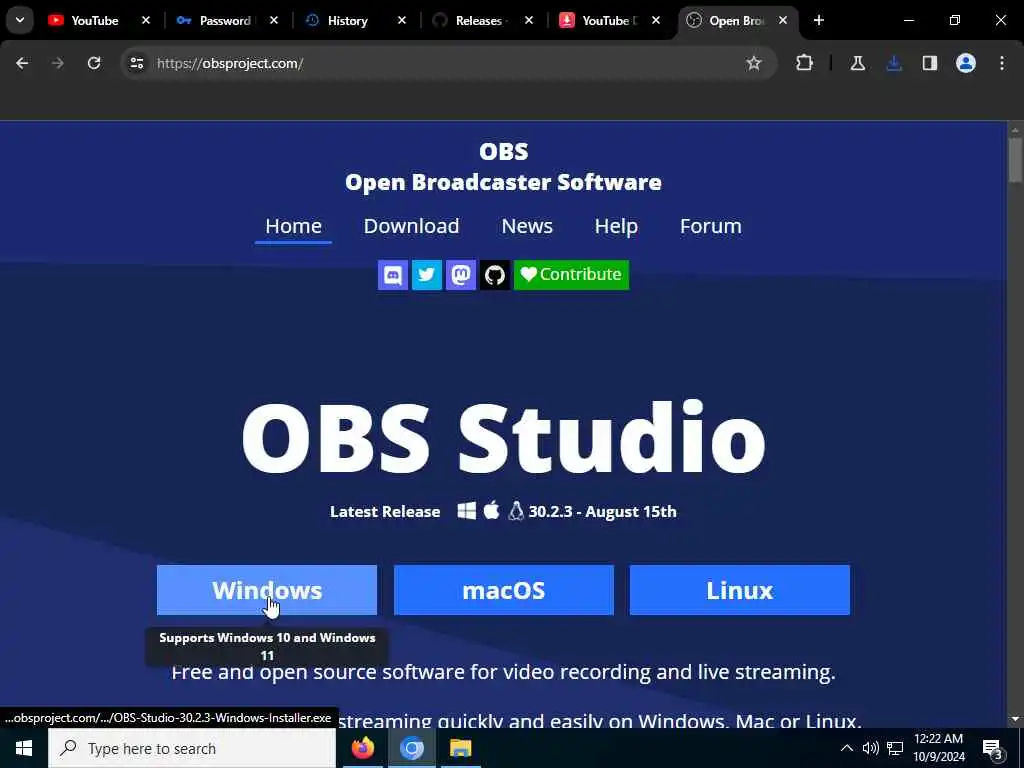Launch Firefox from the taskbar
The height and width of the screenshot is (768, 1024).
pos(362,748)
